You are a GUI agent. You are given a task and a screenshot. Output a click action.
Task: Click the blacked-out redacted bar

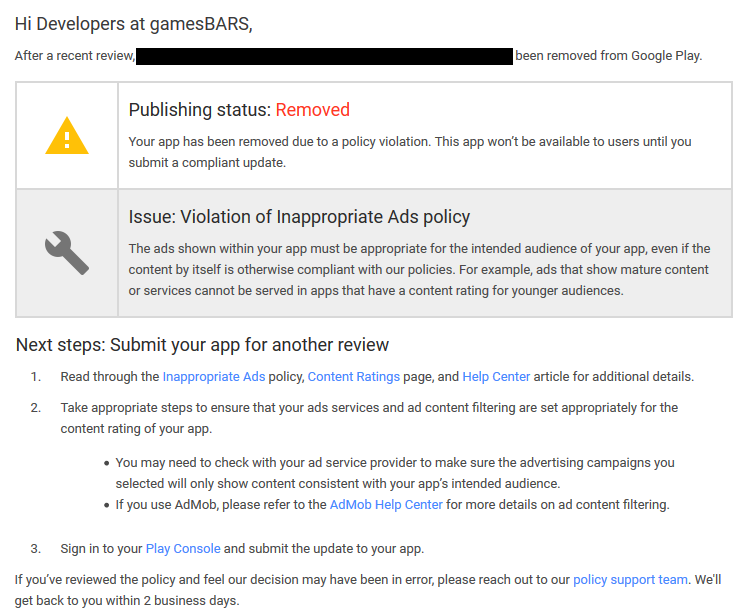324,56
